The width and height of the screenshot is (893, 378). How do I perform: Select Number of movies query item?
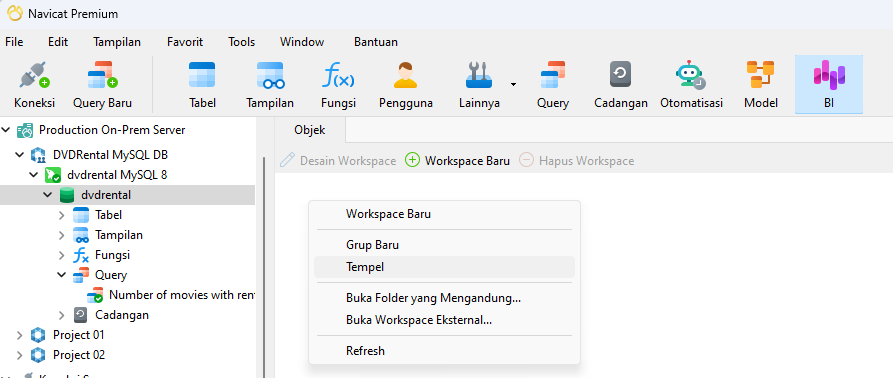[181, 295]
